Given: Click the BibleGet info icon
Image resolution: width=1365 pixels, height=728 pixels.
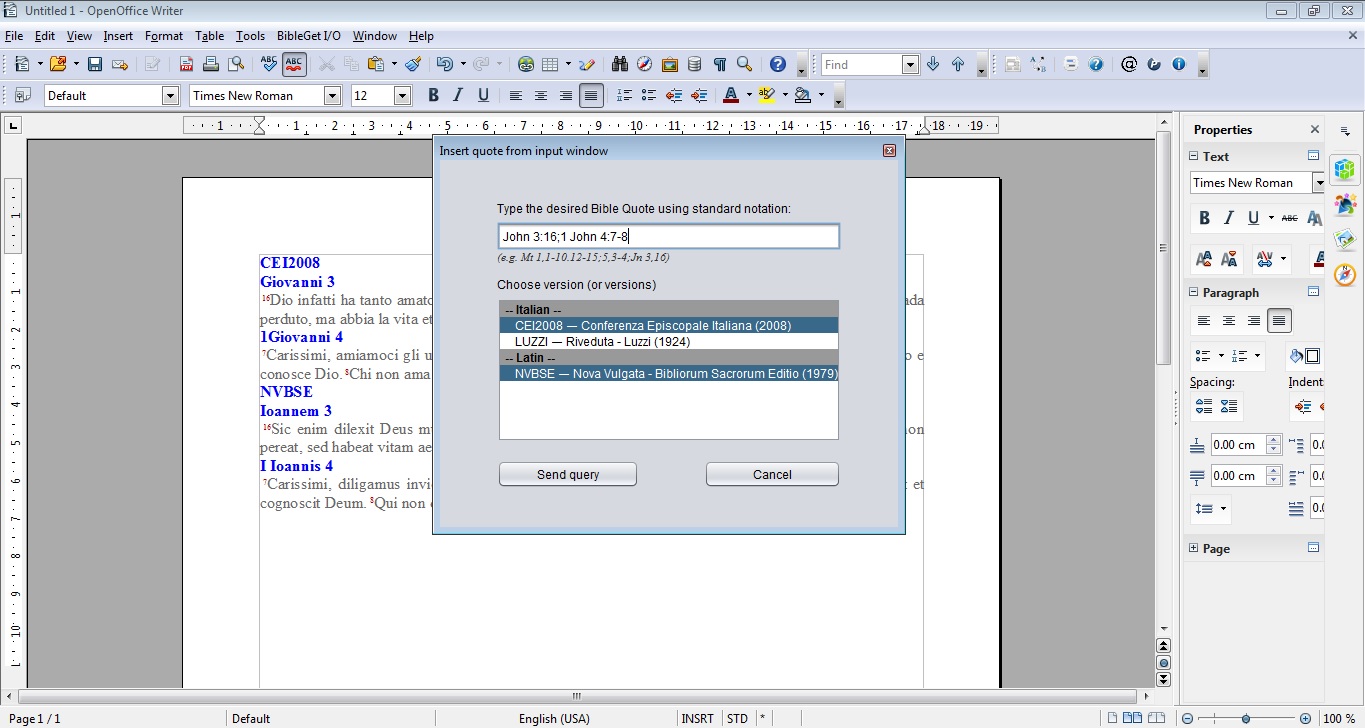Looking at the screenshot, I should (1179, 64).
